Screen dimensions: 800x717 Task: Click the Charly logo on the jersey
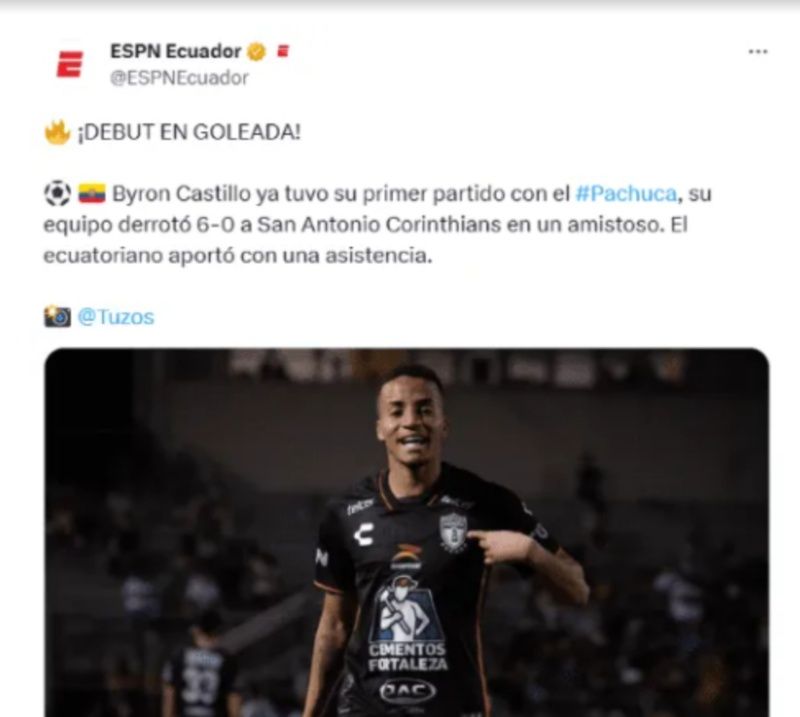[x=364, y=534]
